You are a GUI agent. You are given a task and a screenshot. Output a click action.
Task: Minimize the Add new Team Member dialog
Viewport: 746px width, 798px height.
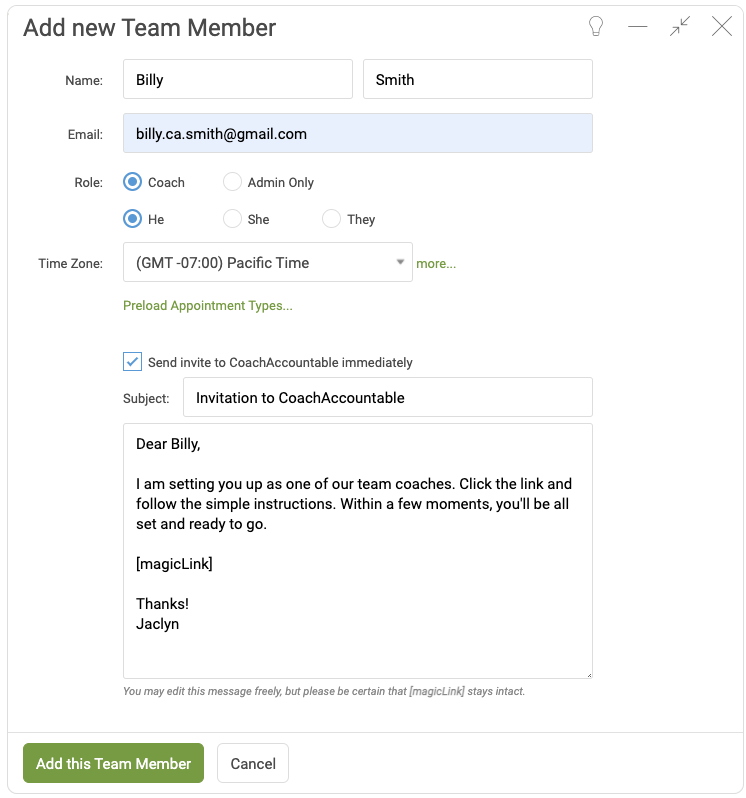point(638,26)
